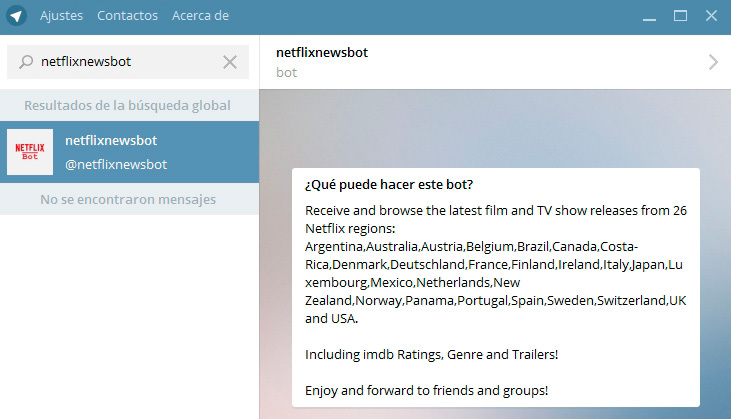Click the '¿Qué puede hacer este bot?' heading
Image resolution: width=731 pixels, height=419 pixels.
click(x=389, y=185)
